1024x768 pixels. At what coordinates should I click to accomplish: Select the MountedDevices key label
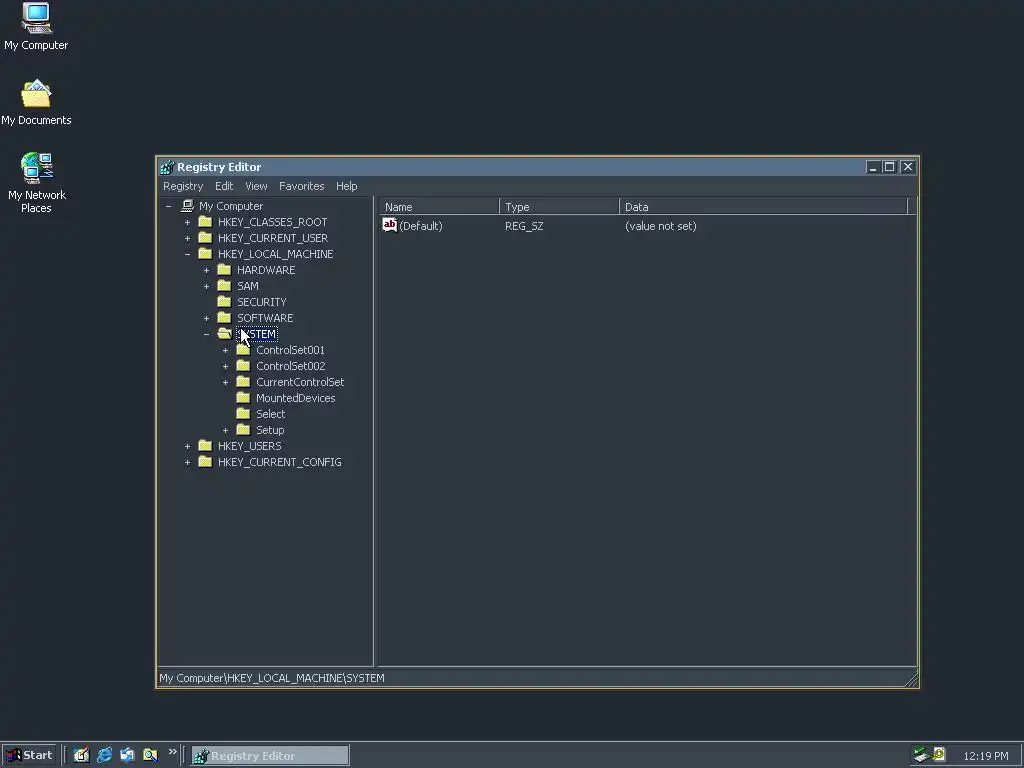[295, 398]
